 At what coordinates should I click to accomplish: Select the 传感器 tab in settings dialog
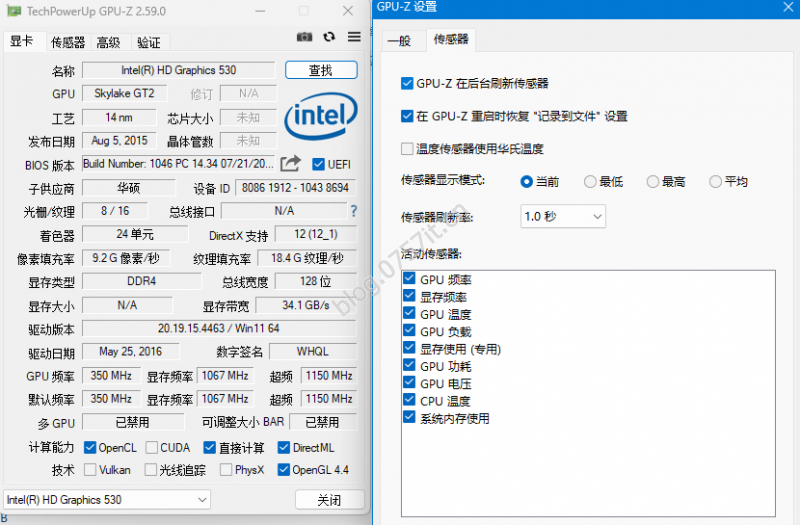point(451,39)
